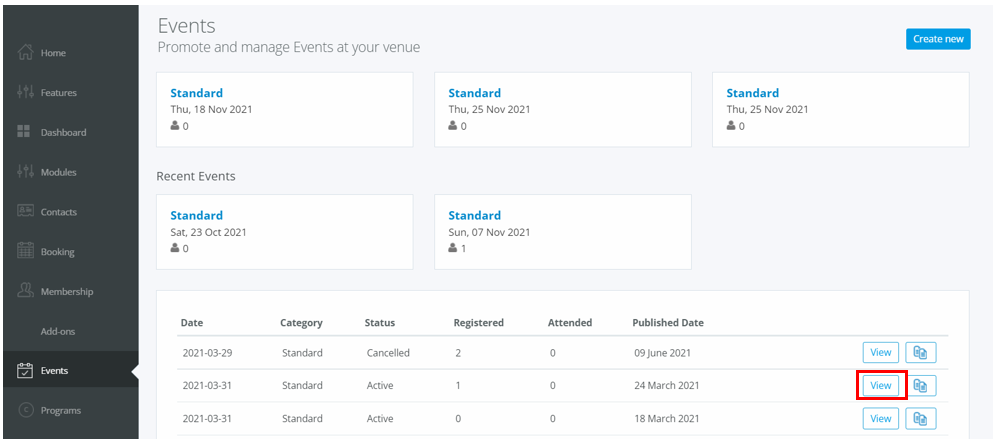The image size is (998, 446).
Task: View the event published 09 June 2021
Action: (881, 352)
